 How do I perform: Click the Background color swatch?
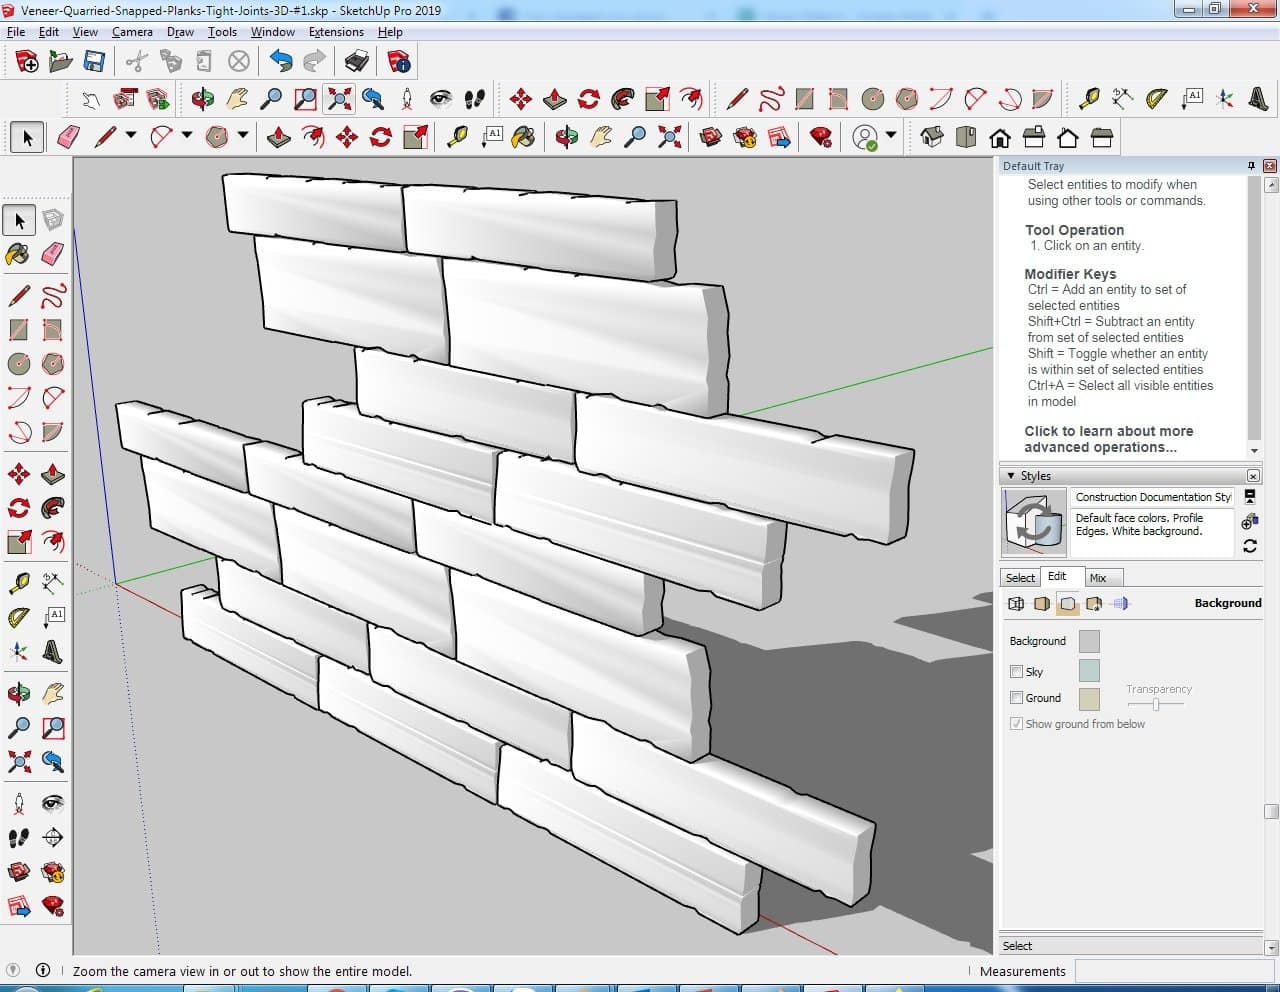(x=1089, y=642)
